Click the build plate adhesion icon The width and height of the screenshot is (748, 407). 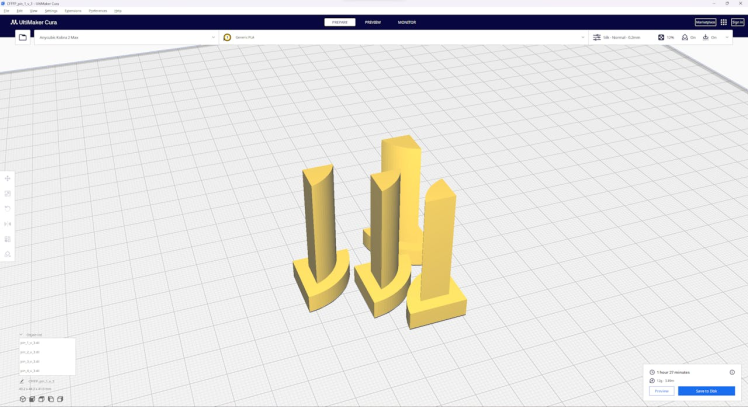pos(706,37)
